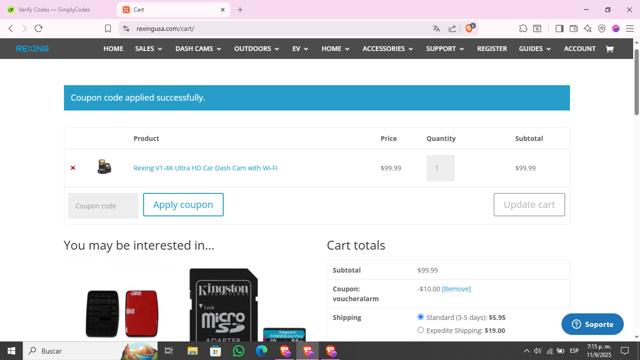Reload the page with the refresh icon
The width and height of the screenshot is (640, 360).
coord(38,29)
